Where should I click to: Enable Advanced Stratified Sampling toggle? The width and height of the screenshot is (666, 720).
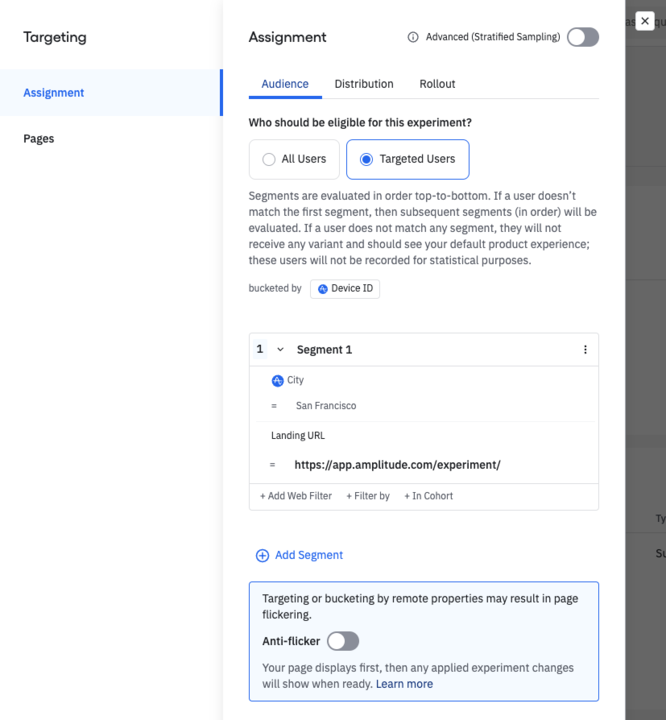[583, 37]
